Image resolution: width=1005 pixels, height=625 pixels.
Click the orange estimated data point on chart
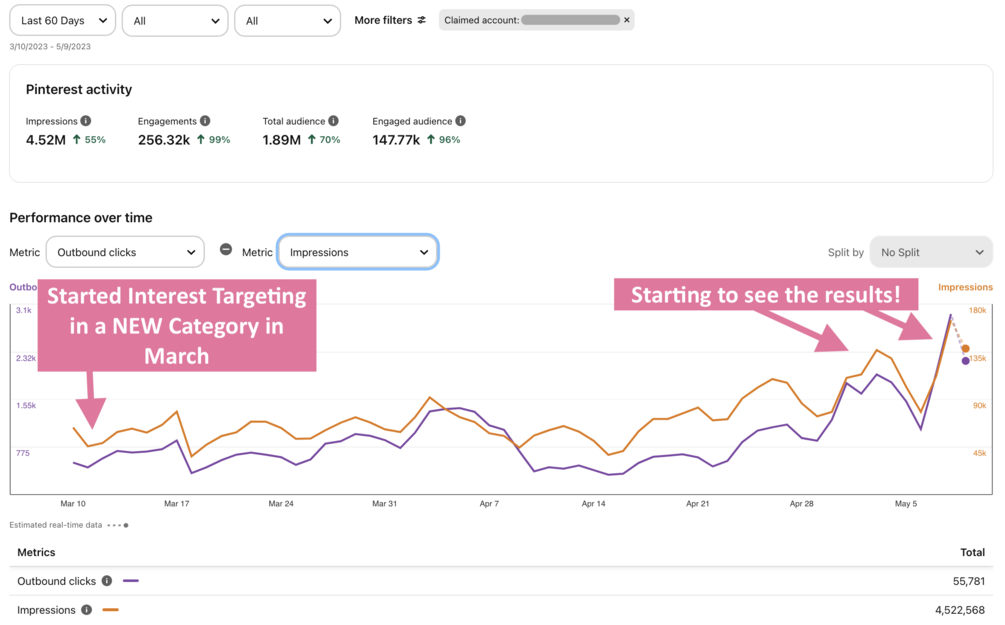point(965,349)
